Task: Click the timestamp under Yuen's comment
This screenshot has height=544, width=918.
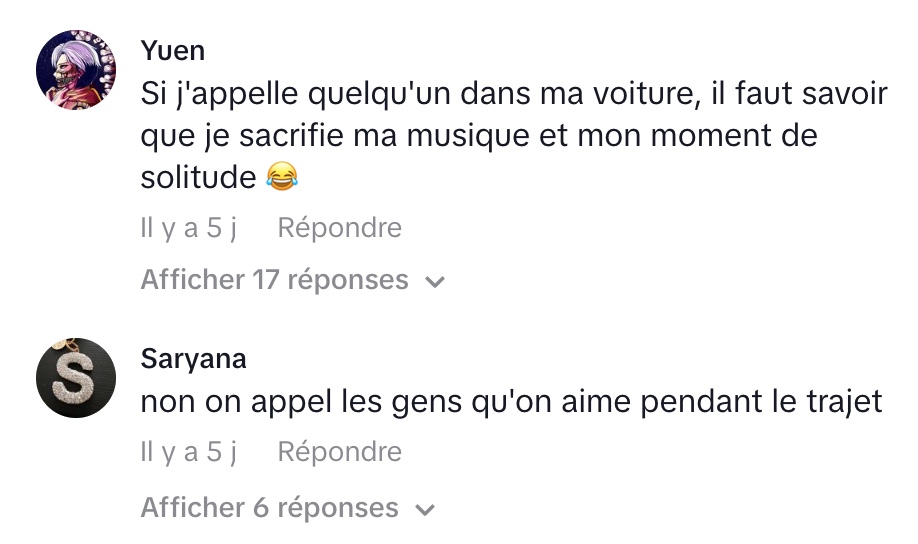Action: pyautogui.click(x=188, y=228)
